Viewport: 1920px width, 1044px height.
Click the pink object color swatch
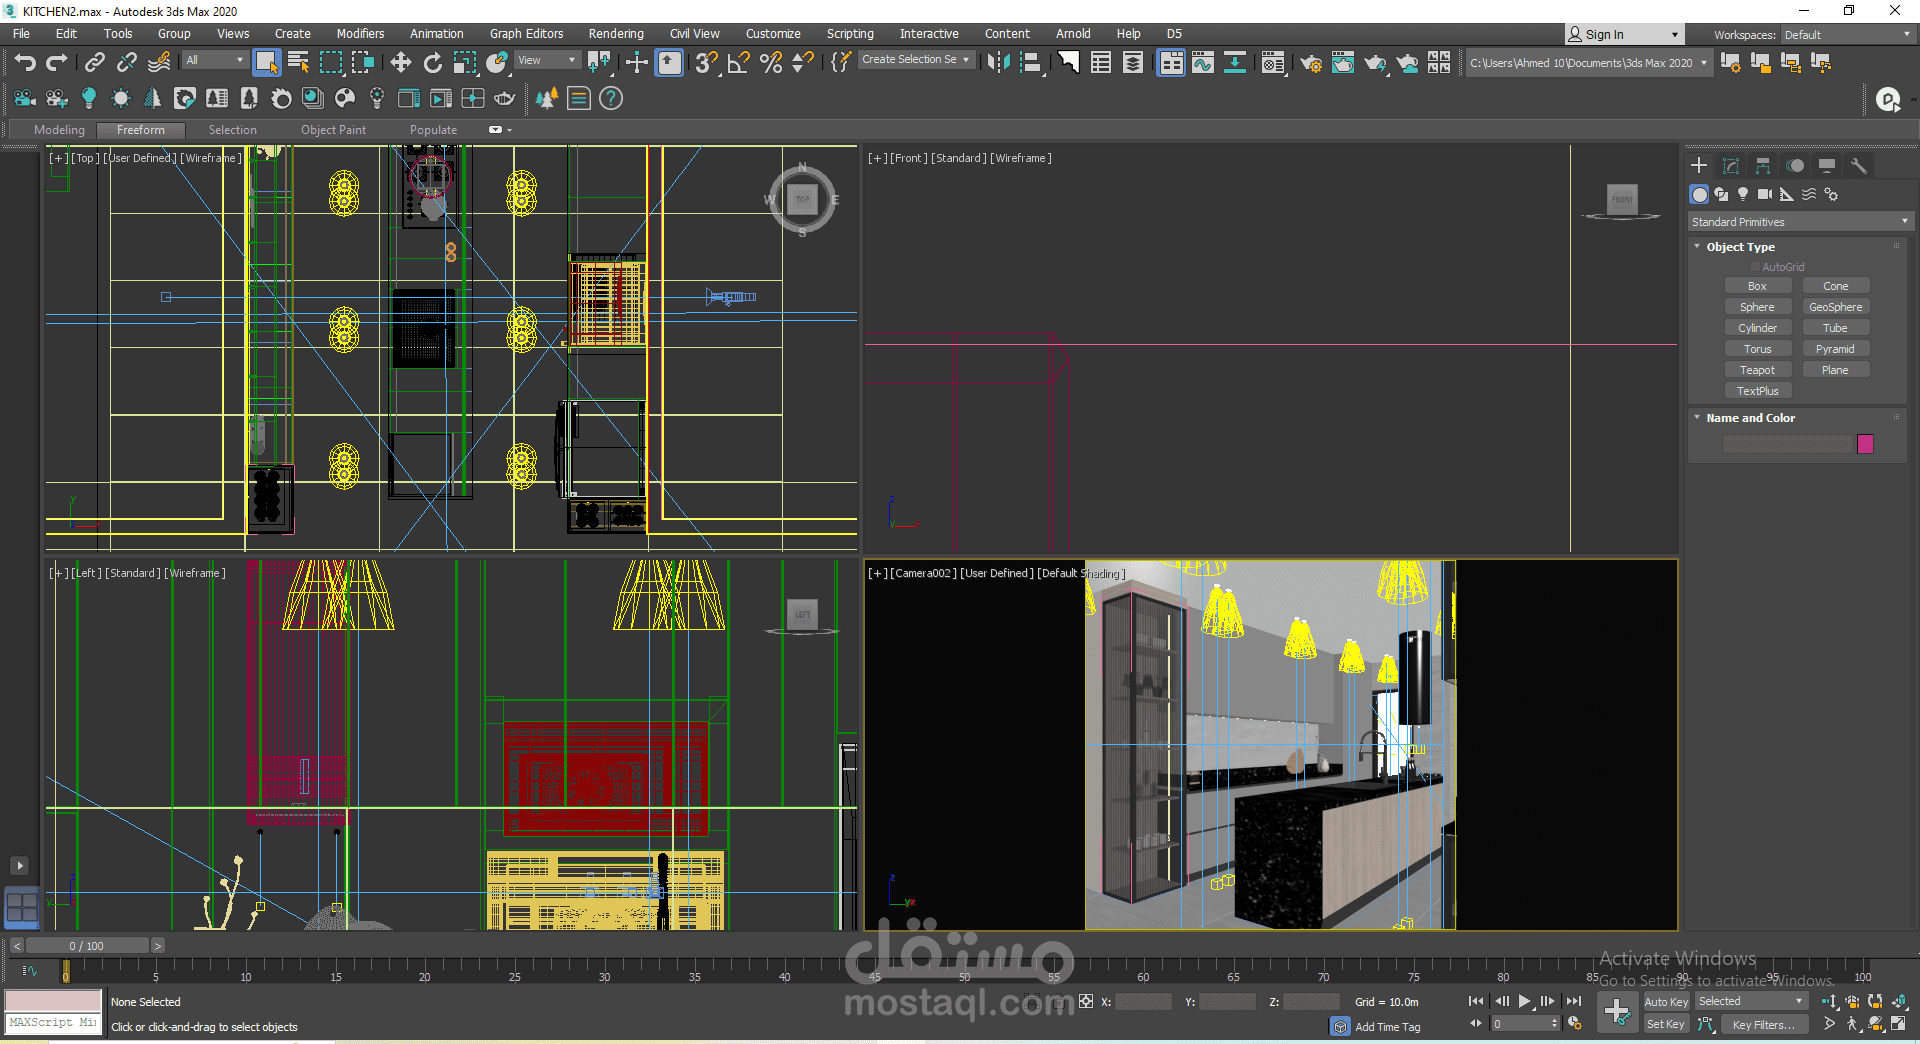tap(1865, 444)
